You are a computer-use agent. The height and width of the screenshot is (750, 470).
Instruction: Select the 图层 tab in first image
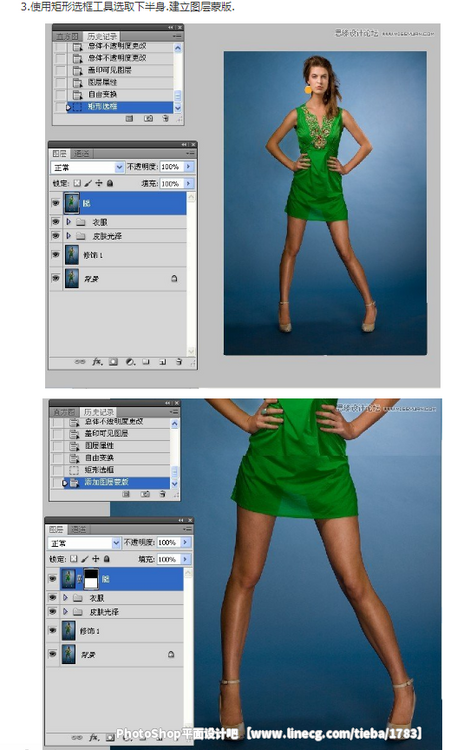point(60,154)
